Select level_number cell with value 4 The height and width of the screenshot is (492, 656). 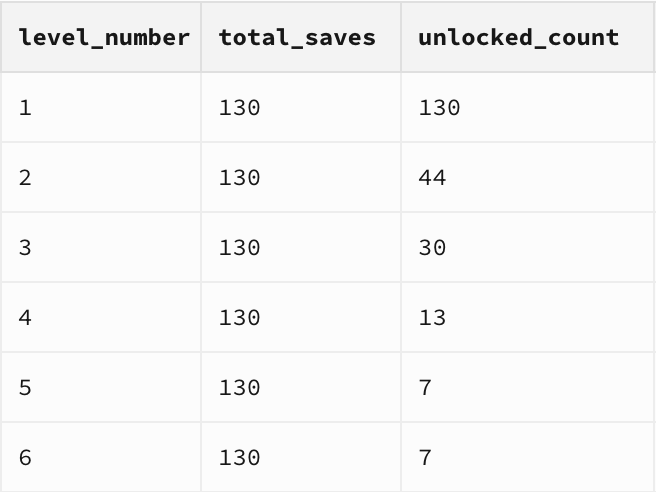(101, 317)
